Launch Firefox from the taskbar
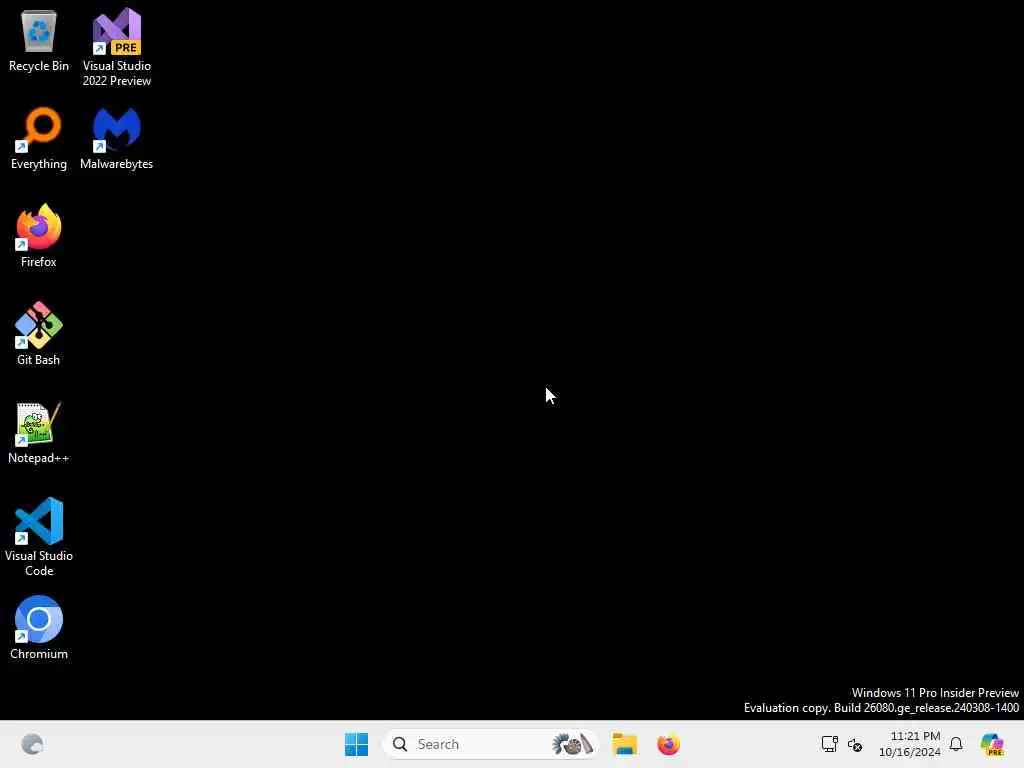The image size is (1024, 768). pos(668,744)
